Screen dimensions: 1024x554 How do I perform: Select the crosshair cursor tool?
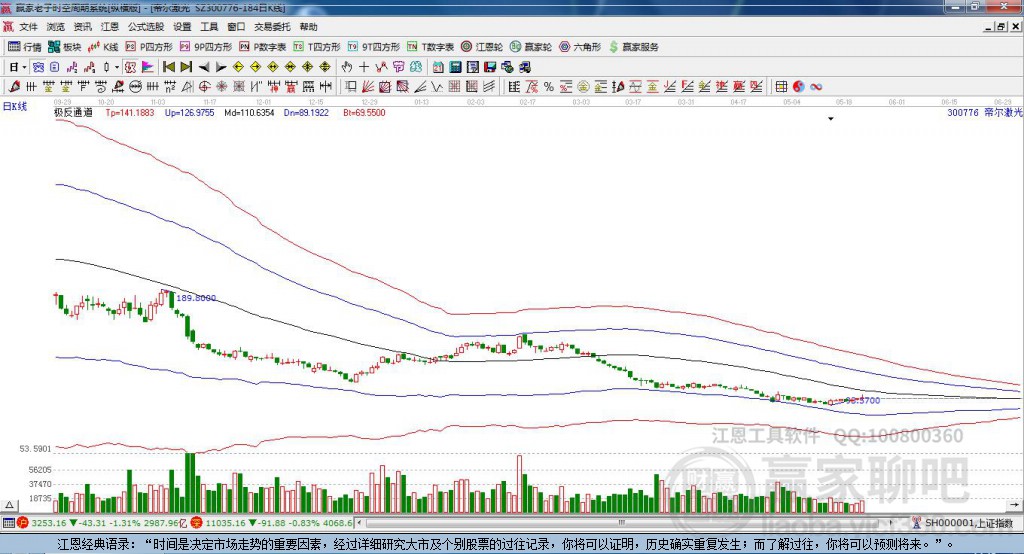click(364, 67)
